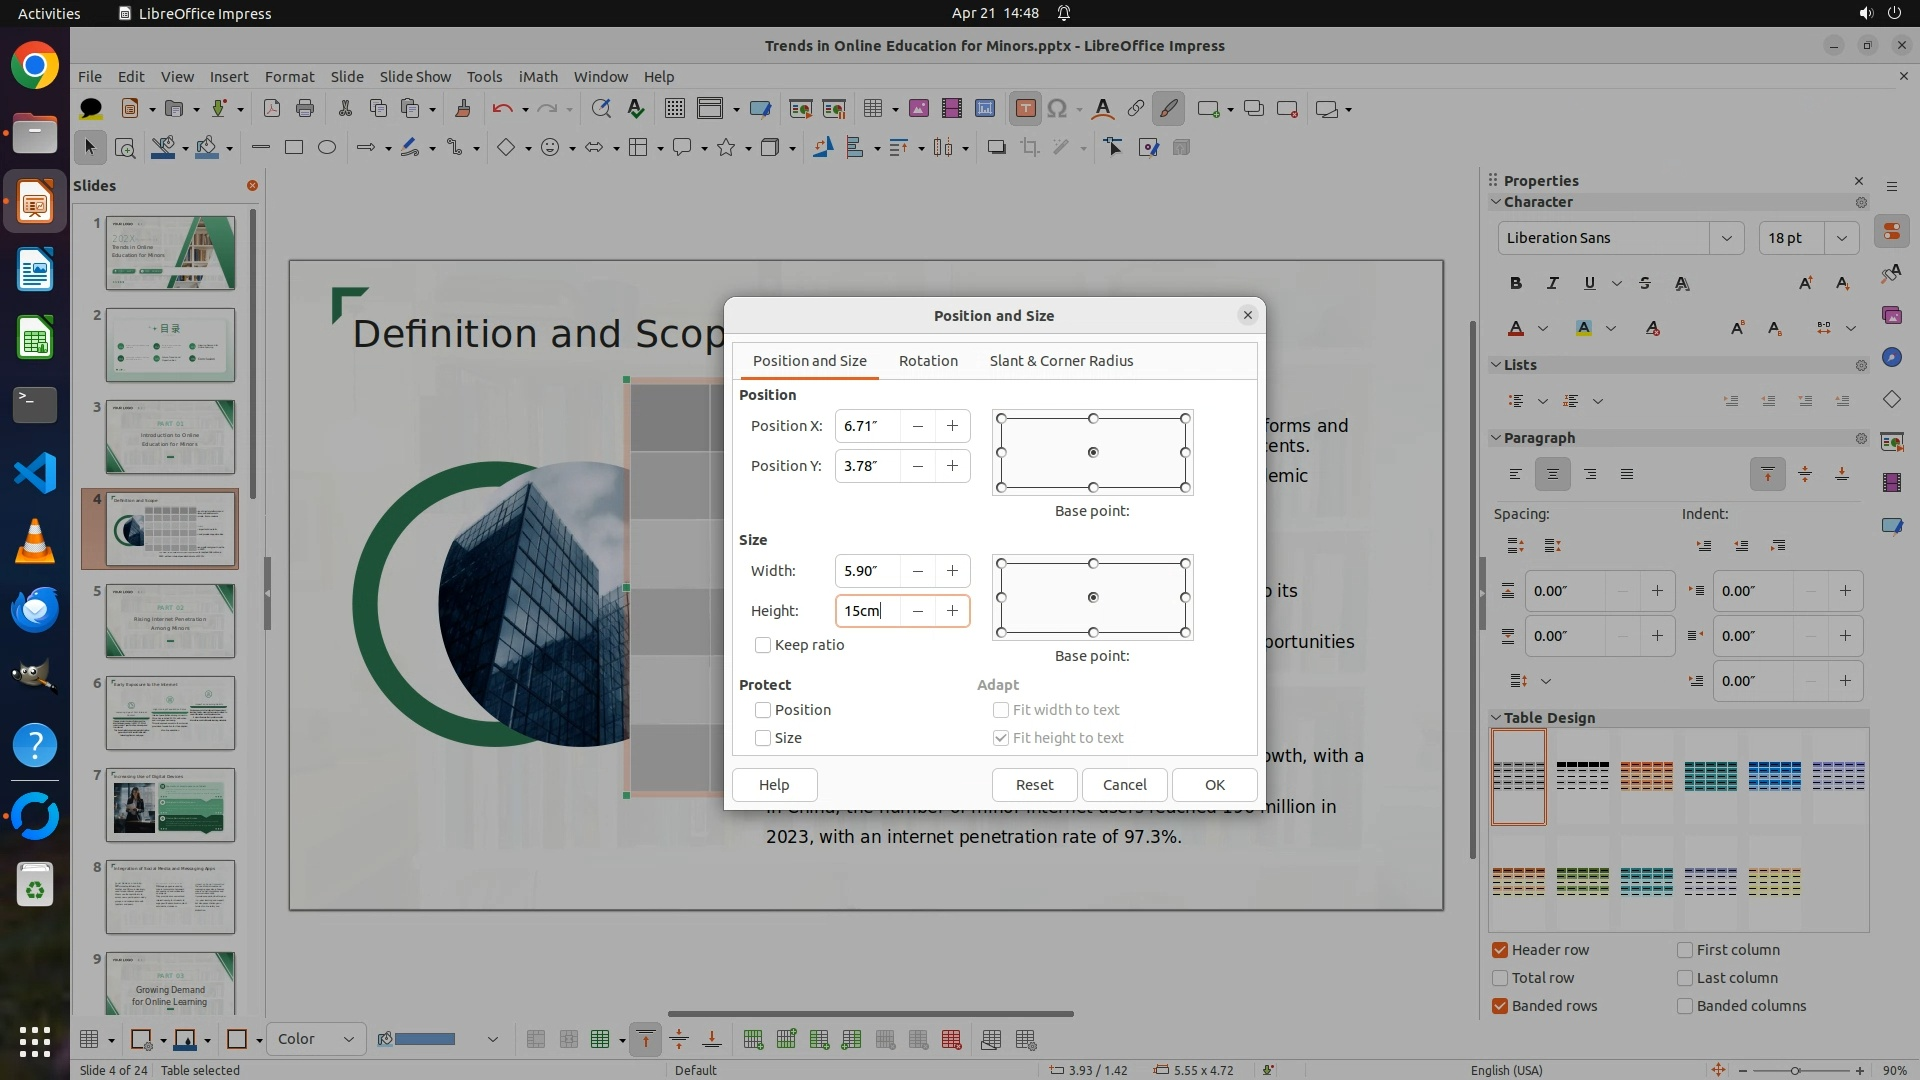1920x1080 pixels.
Task: Click the Bold icon in Character panel
Action: point(1516,284)
